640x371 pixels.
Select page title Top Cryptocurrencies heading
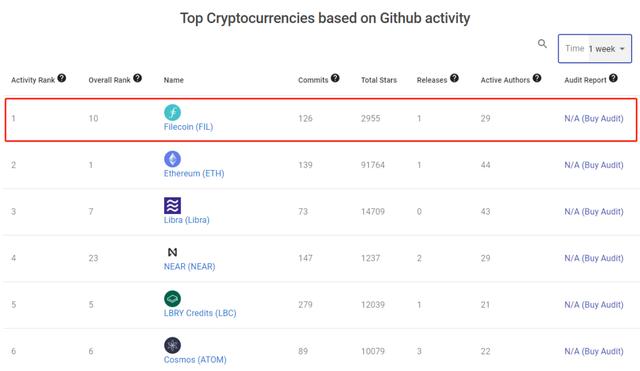[325, 18]
